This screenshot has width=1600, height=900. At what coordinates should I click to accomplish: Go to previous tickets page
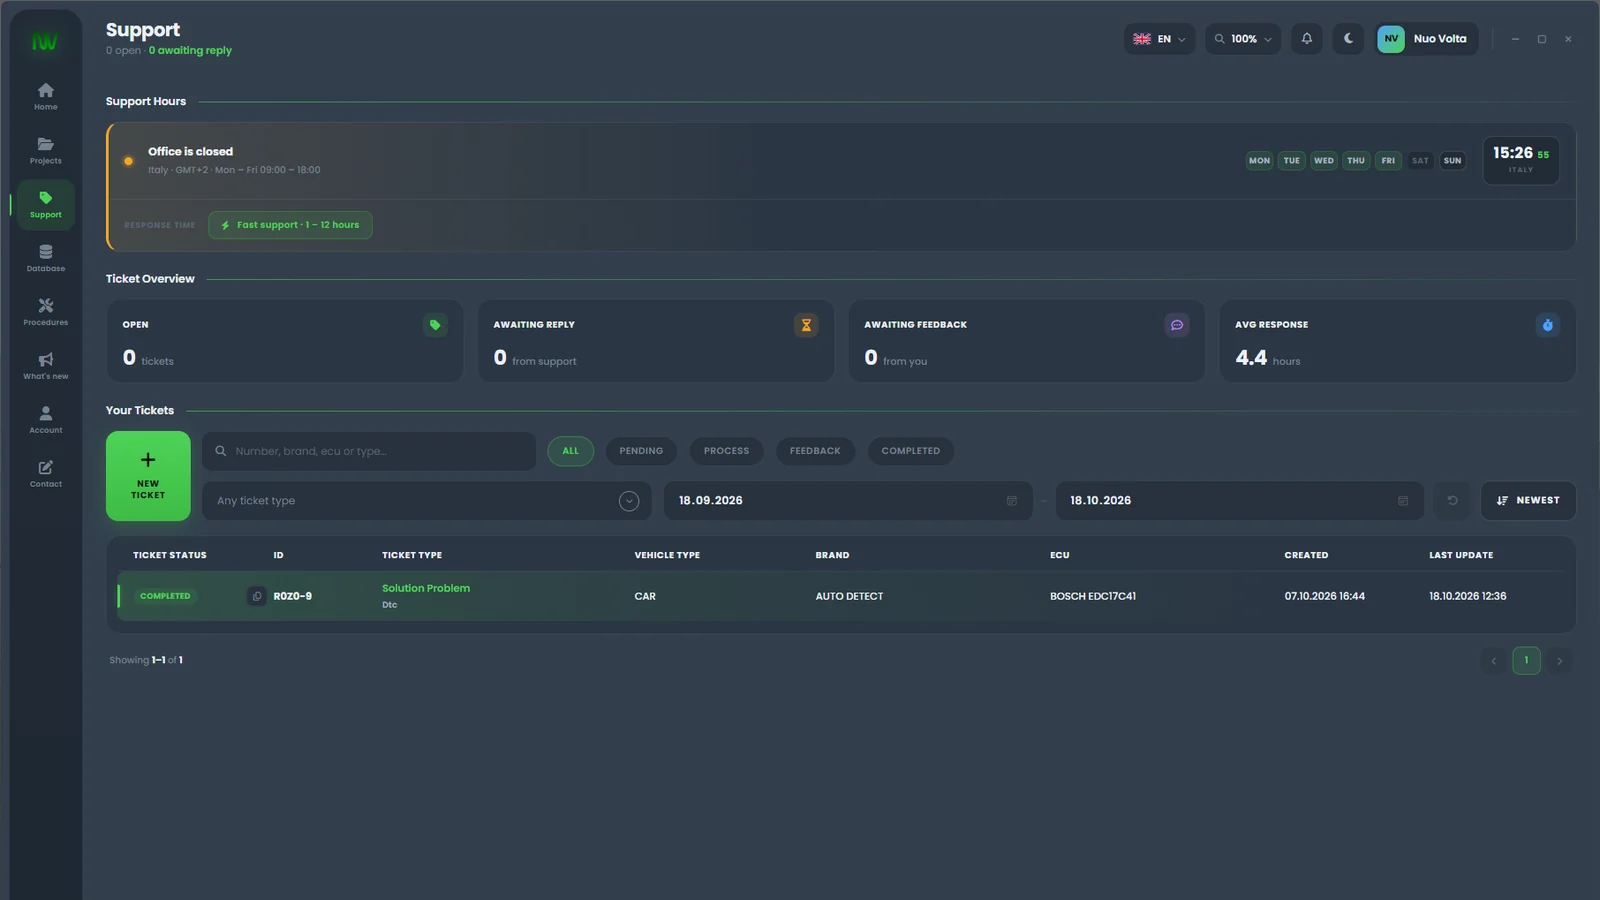coord(1494,661)
